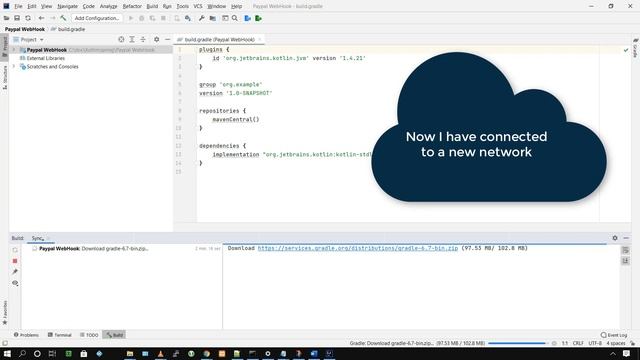
Task: Navigate back with the left arrow icon
Action: click(41, 18)
